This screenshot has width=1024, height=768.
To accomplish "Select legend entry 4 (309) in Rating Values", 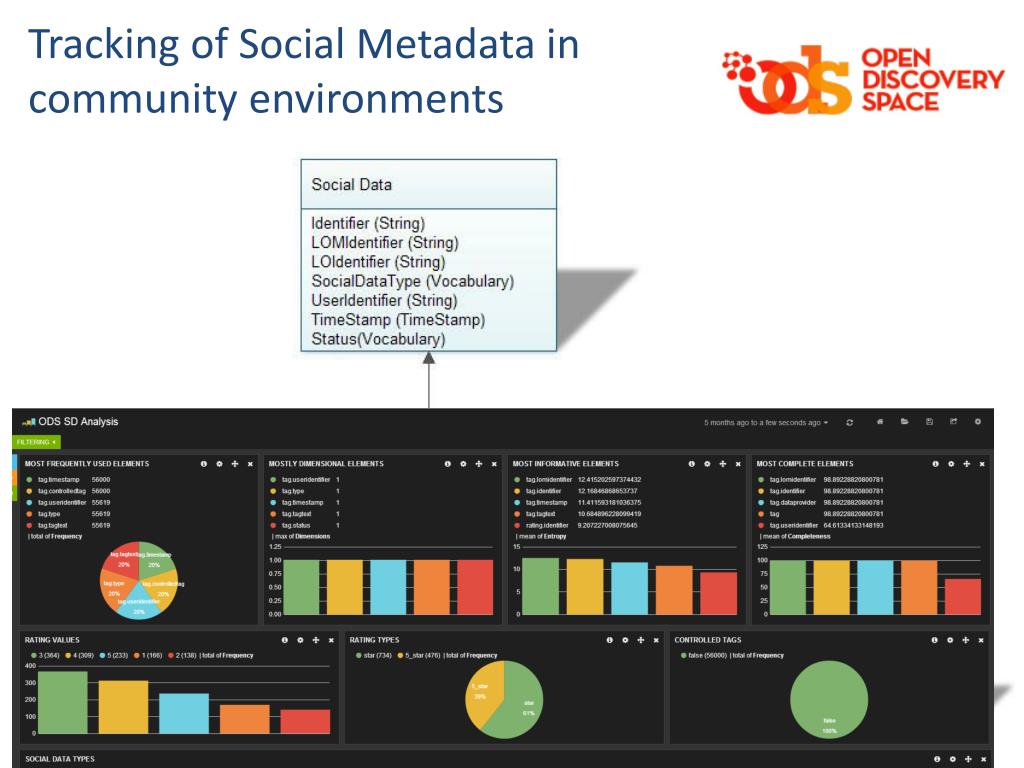I will (80, 655).
